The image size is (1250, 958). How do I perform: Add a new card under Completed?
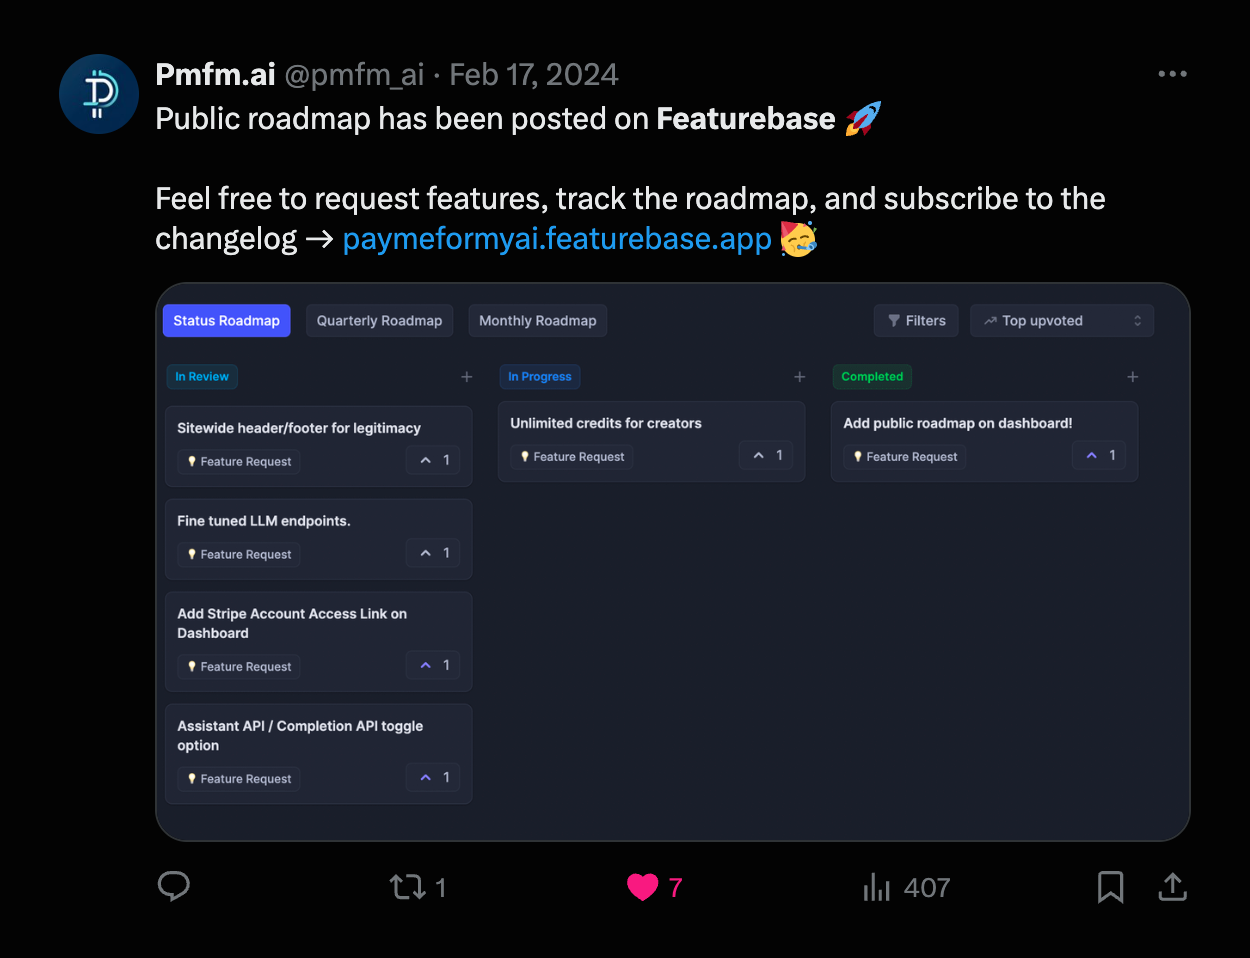pyautogui.click(x=1132, y=377)
